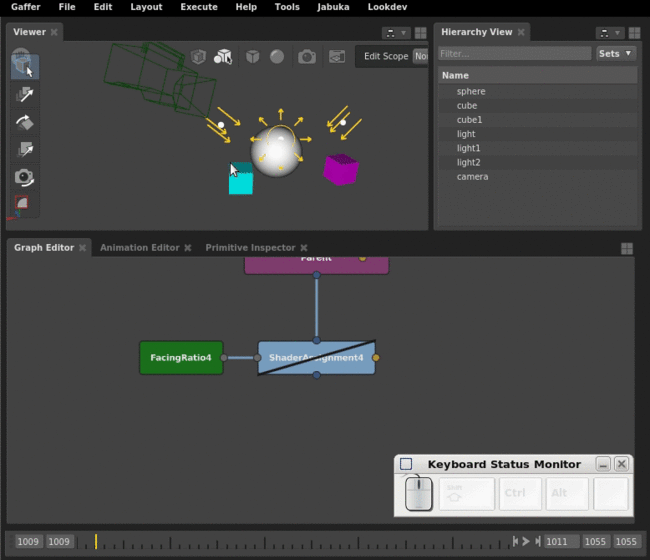
Task: Open the Sets dropdown
Action: (615, 53)
